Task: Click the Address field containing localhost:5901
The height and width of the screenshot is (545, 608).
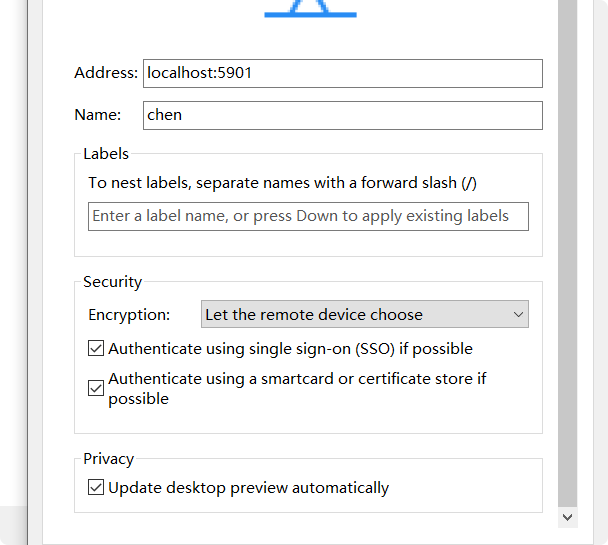Action: (343, 73)
